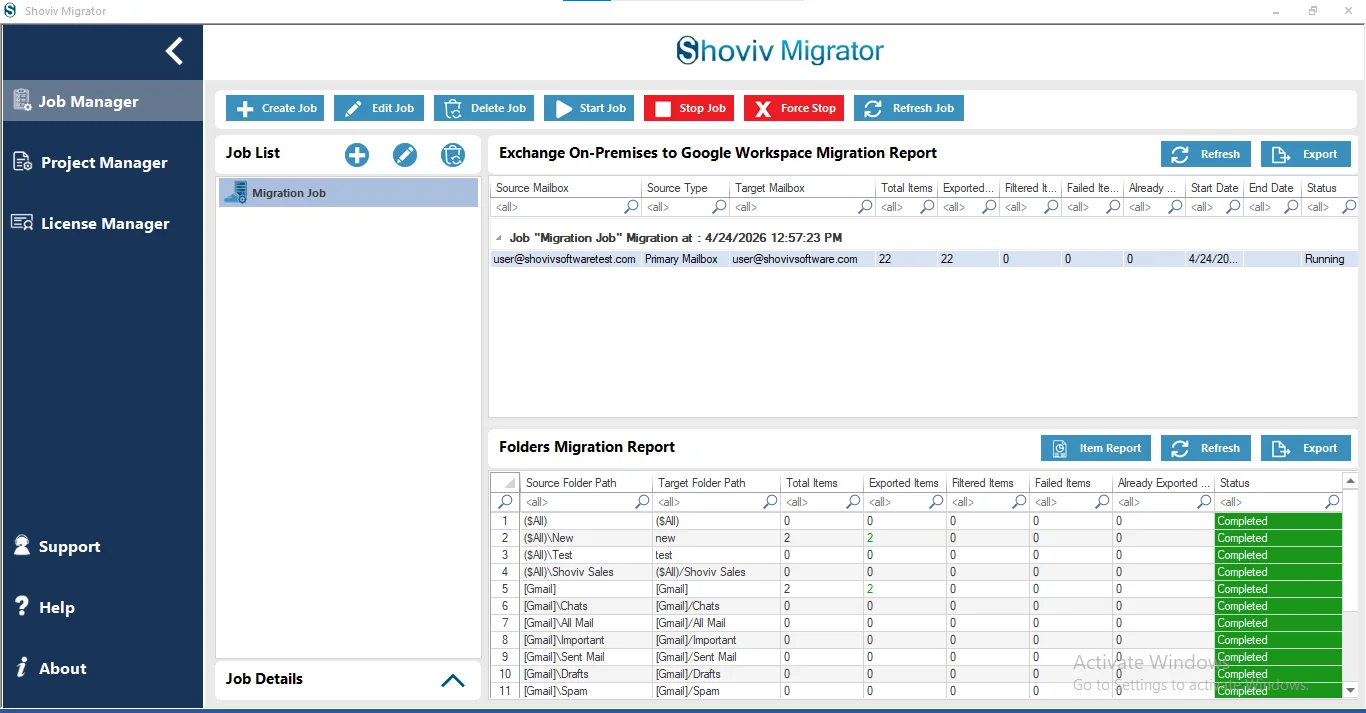Screen dimensions: 1366x713
Task: Click Target Folder Path filter search icon
Action: [771, 501]
